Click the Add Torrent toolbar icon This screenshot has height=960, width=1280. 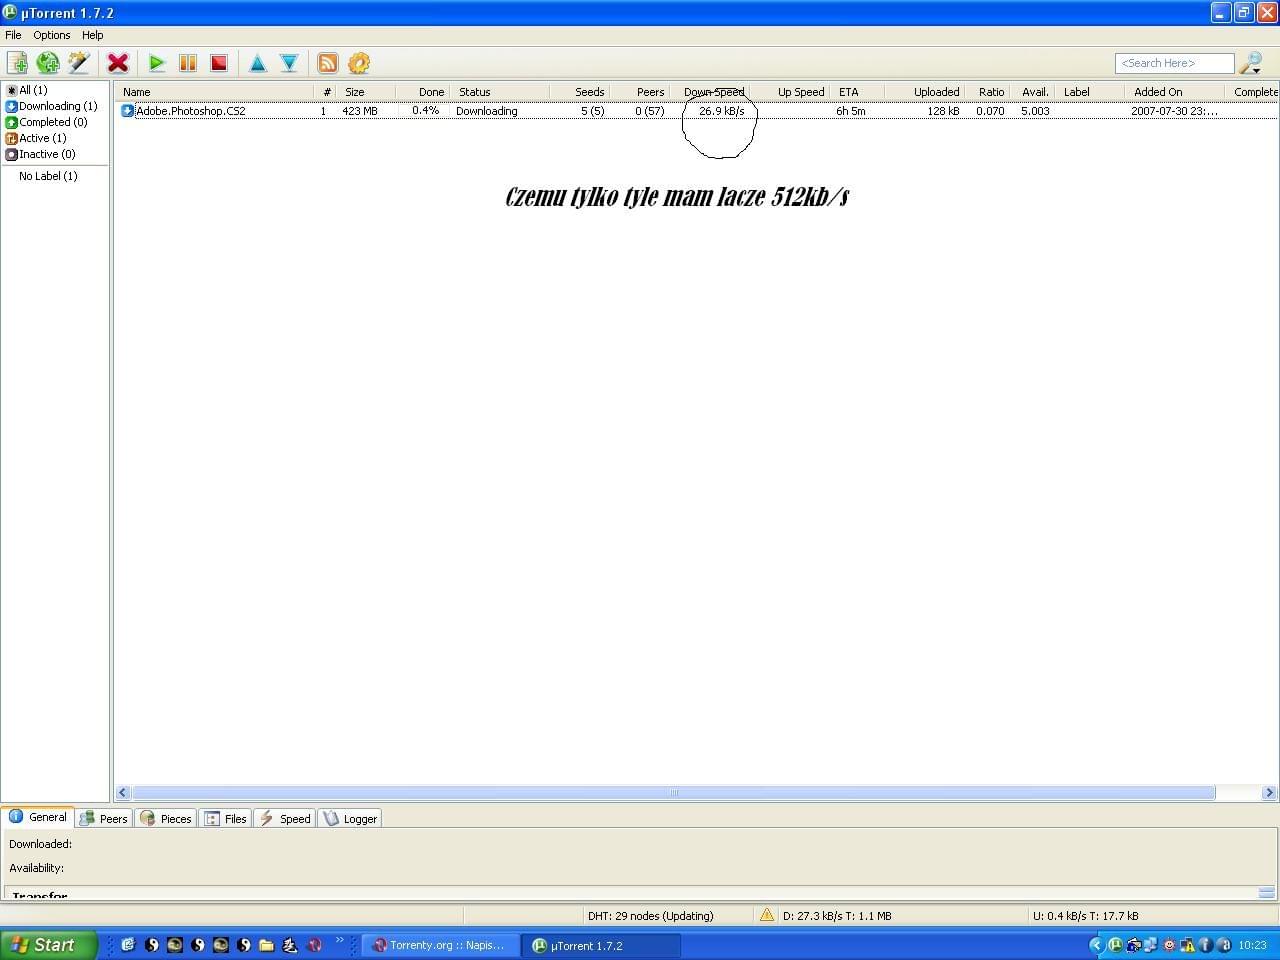coord(17,63)
